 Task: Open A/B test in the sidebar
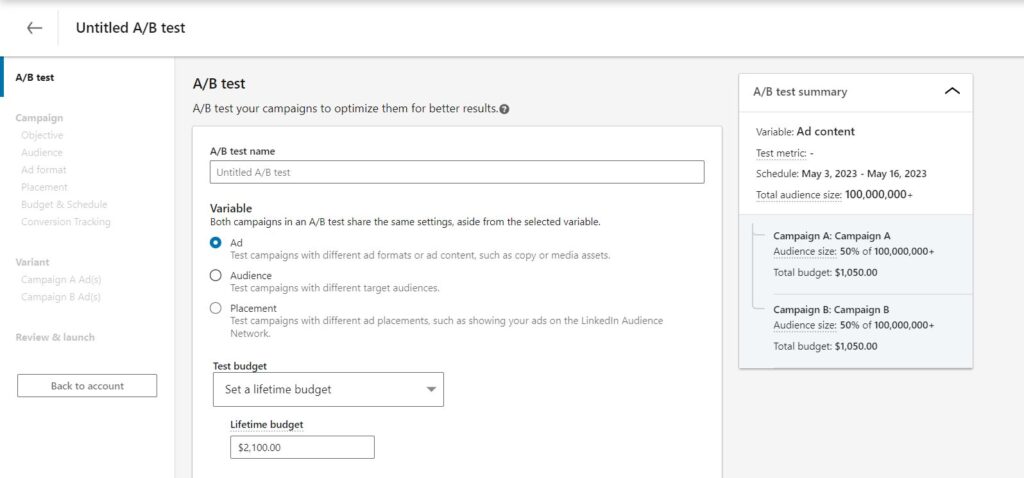pos(35,77)
